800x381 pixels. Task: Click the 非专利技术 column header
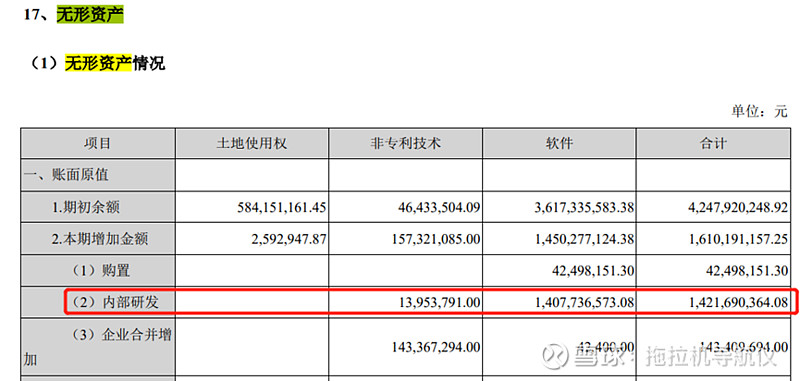(406, 143)
